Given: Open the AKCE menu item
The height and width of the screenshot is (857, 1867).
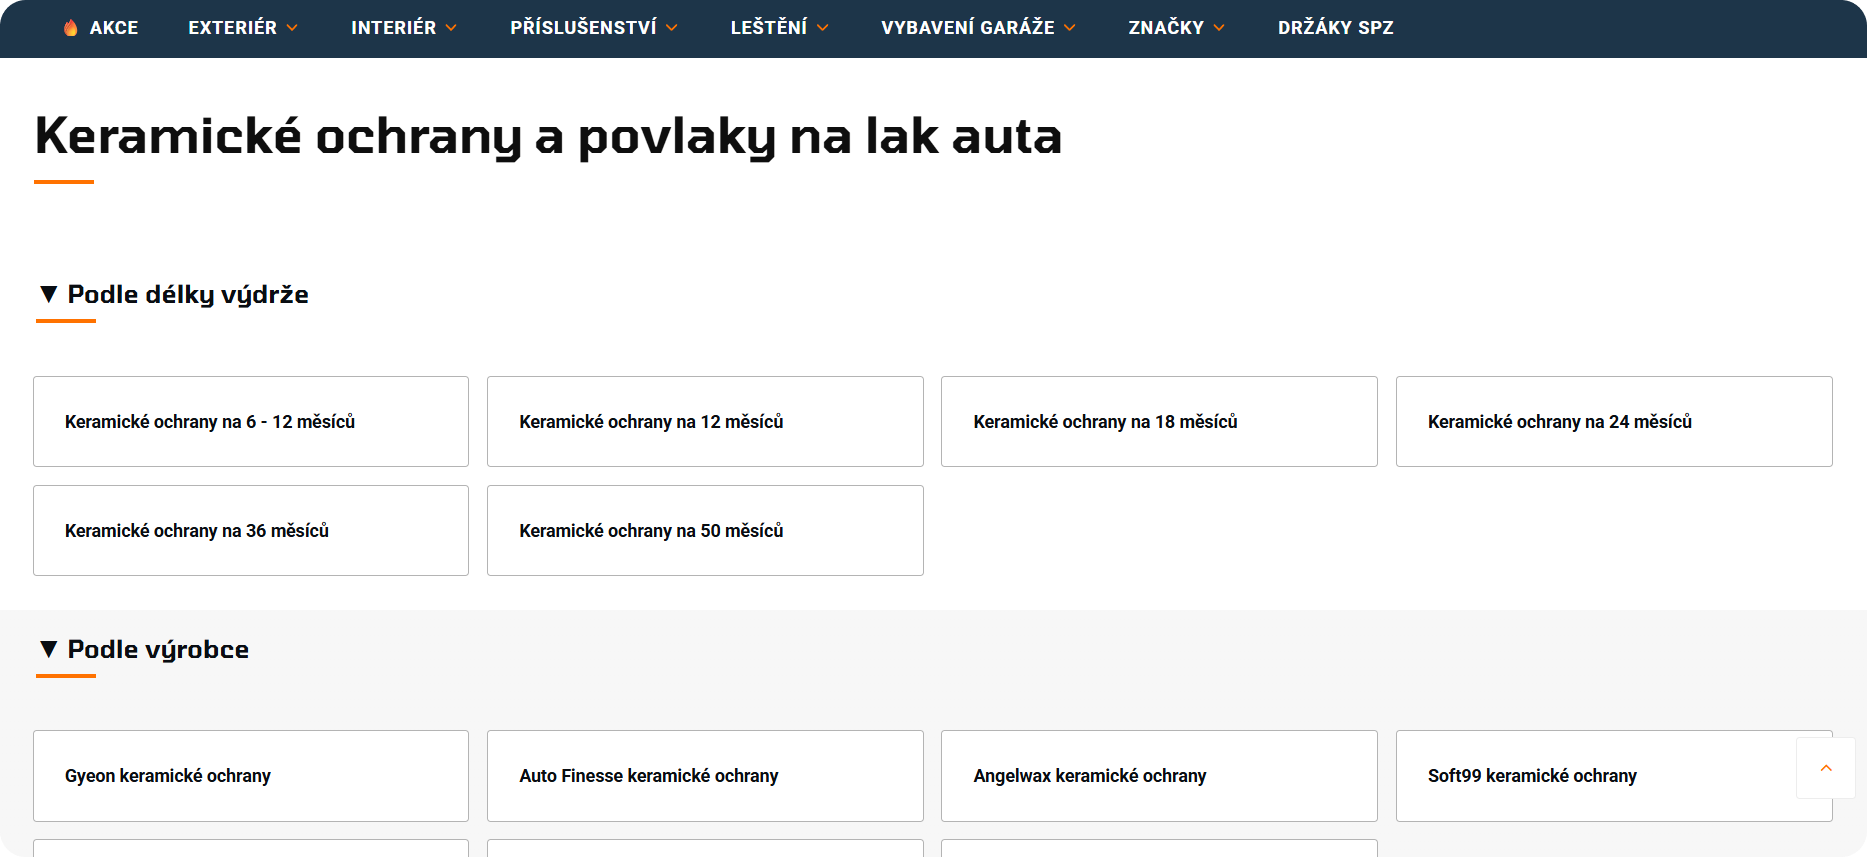Looking at the screenshot, I should [114, 28].
